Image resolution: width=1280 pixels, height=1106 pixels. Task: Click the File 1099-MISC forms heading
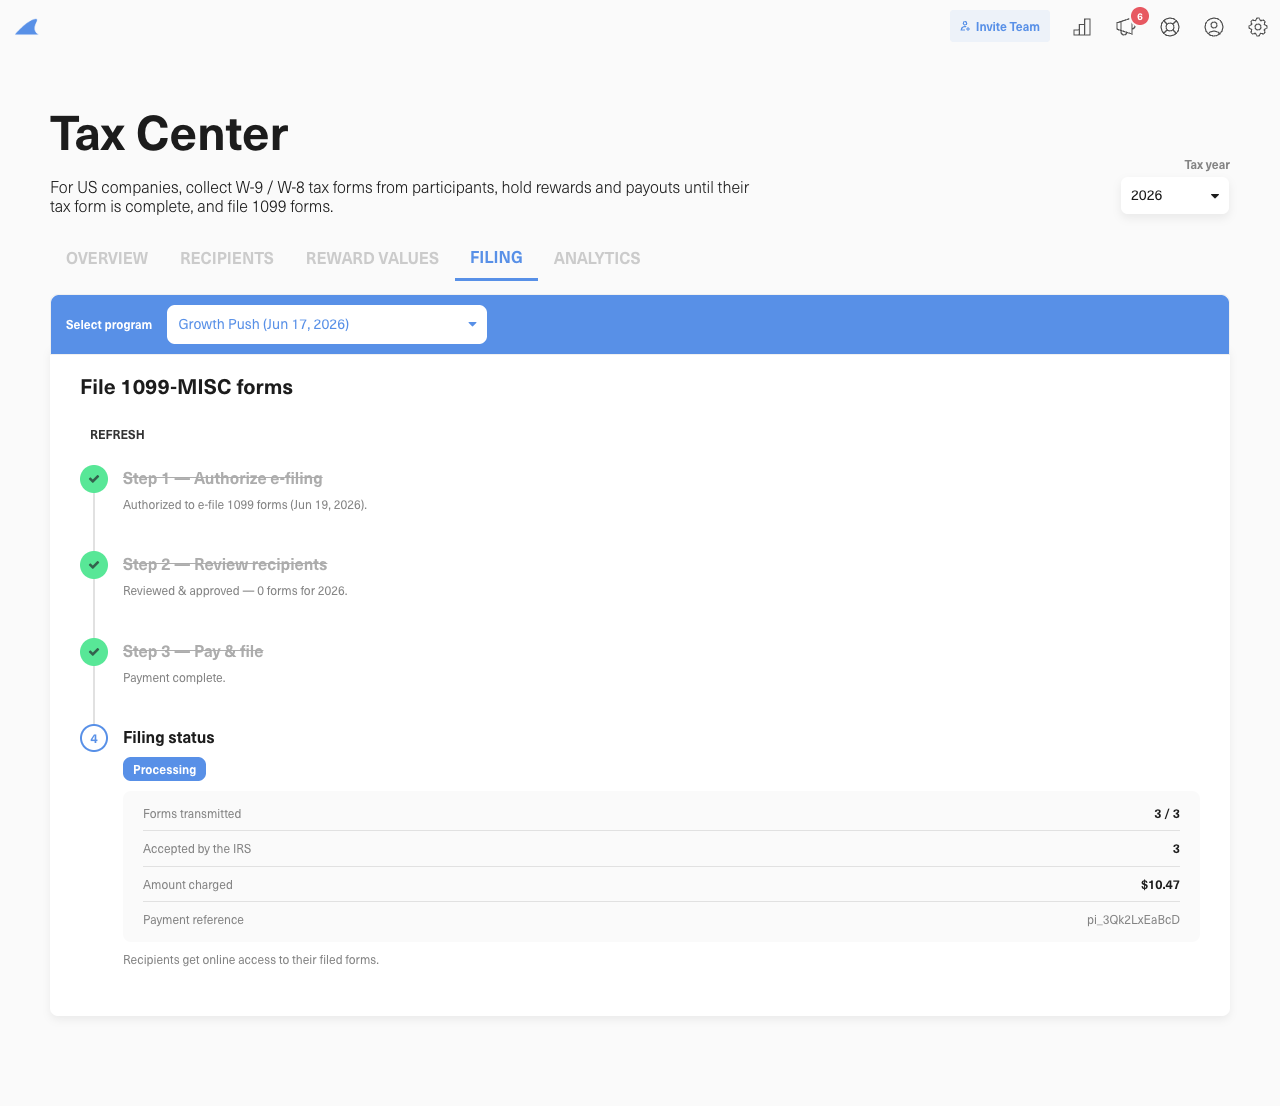(187, 388)
